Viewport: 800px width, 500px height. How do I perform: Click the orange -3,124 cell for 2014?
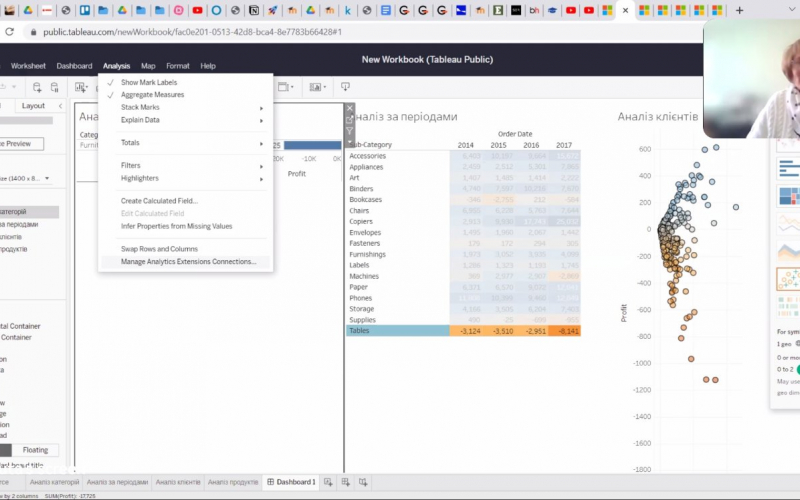(466, 331)
